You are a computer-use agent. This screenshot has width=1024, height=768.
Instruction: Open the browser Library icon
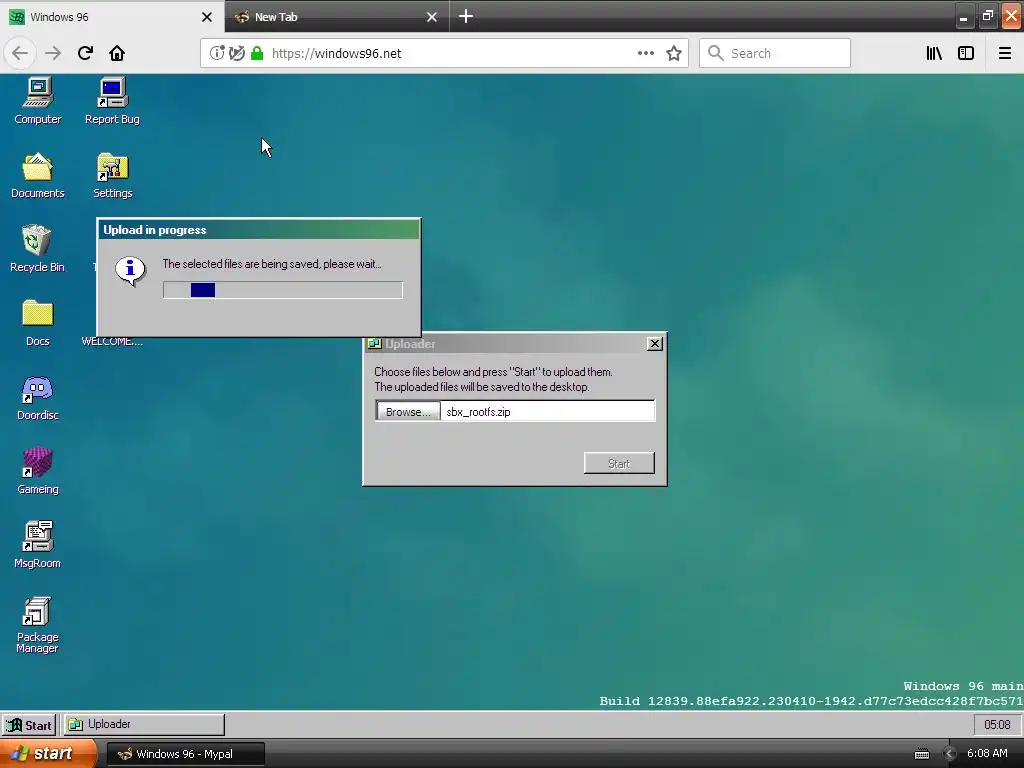point(934,53)
